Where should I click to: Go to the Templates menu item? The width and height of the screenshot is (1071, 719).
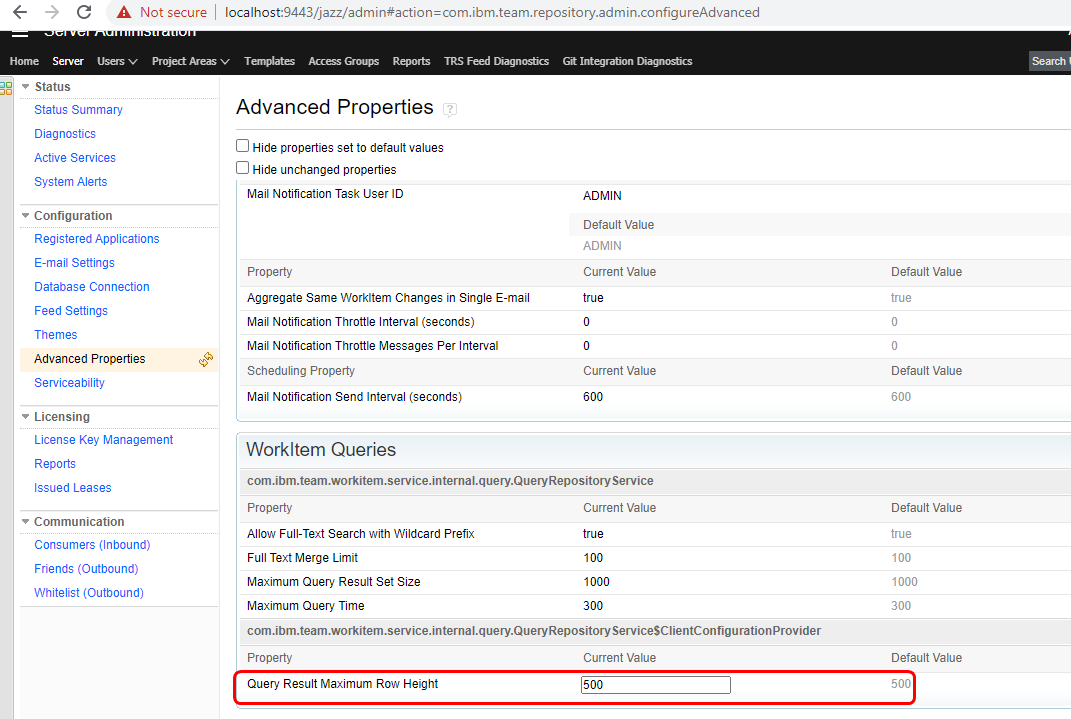[269, 61]
